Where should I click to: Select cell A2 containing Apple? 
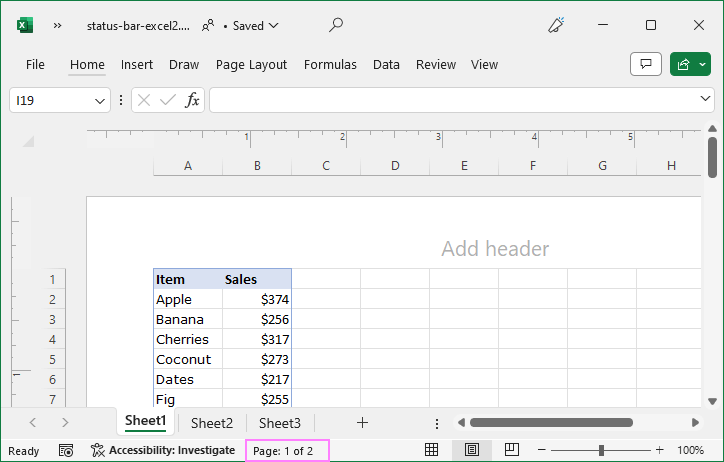187,299
